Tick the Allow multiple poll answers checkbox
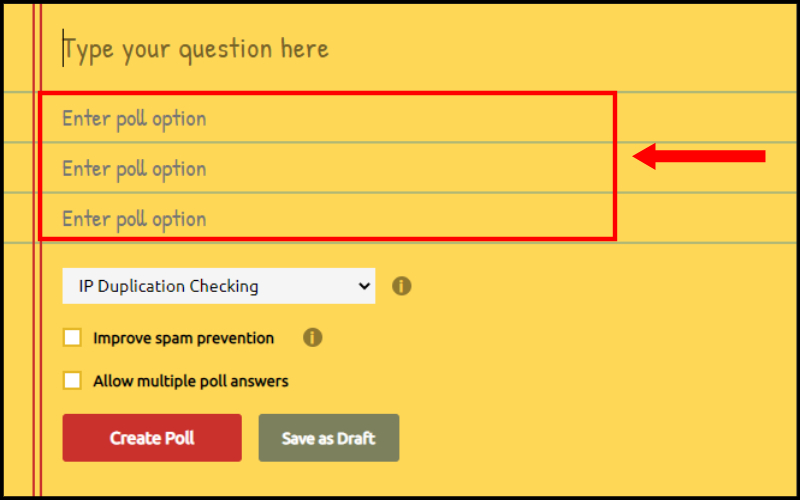The image size is (800, 500). pyautogui.click(x=72, y=381)
